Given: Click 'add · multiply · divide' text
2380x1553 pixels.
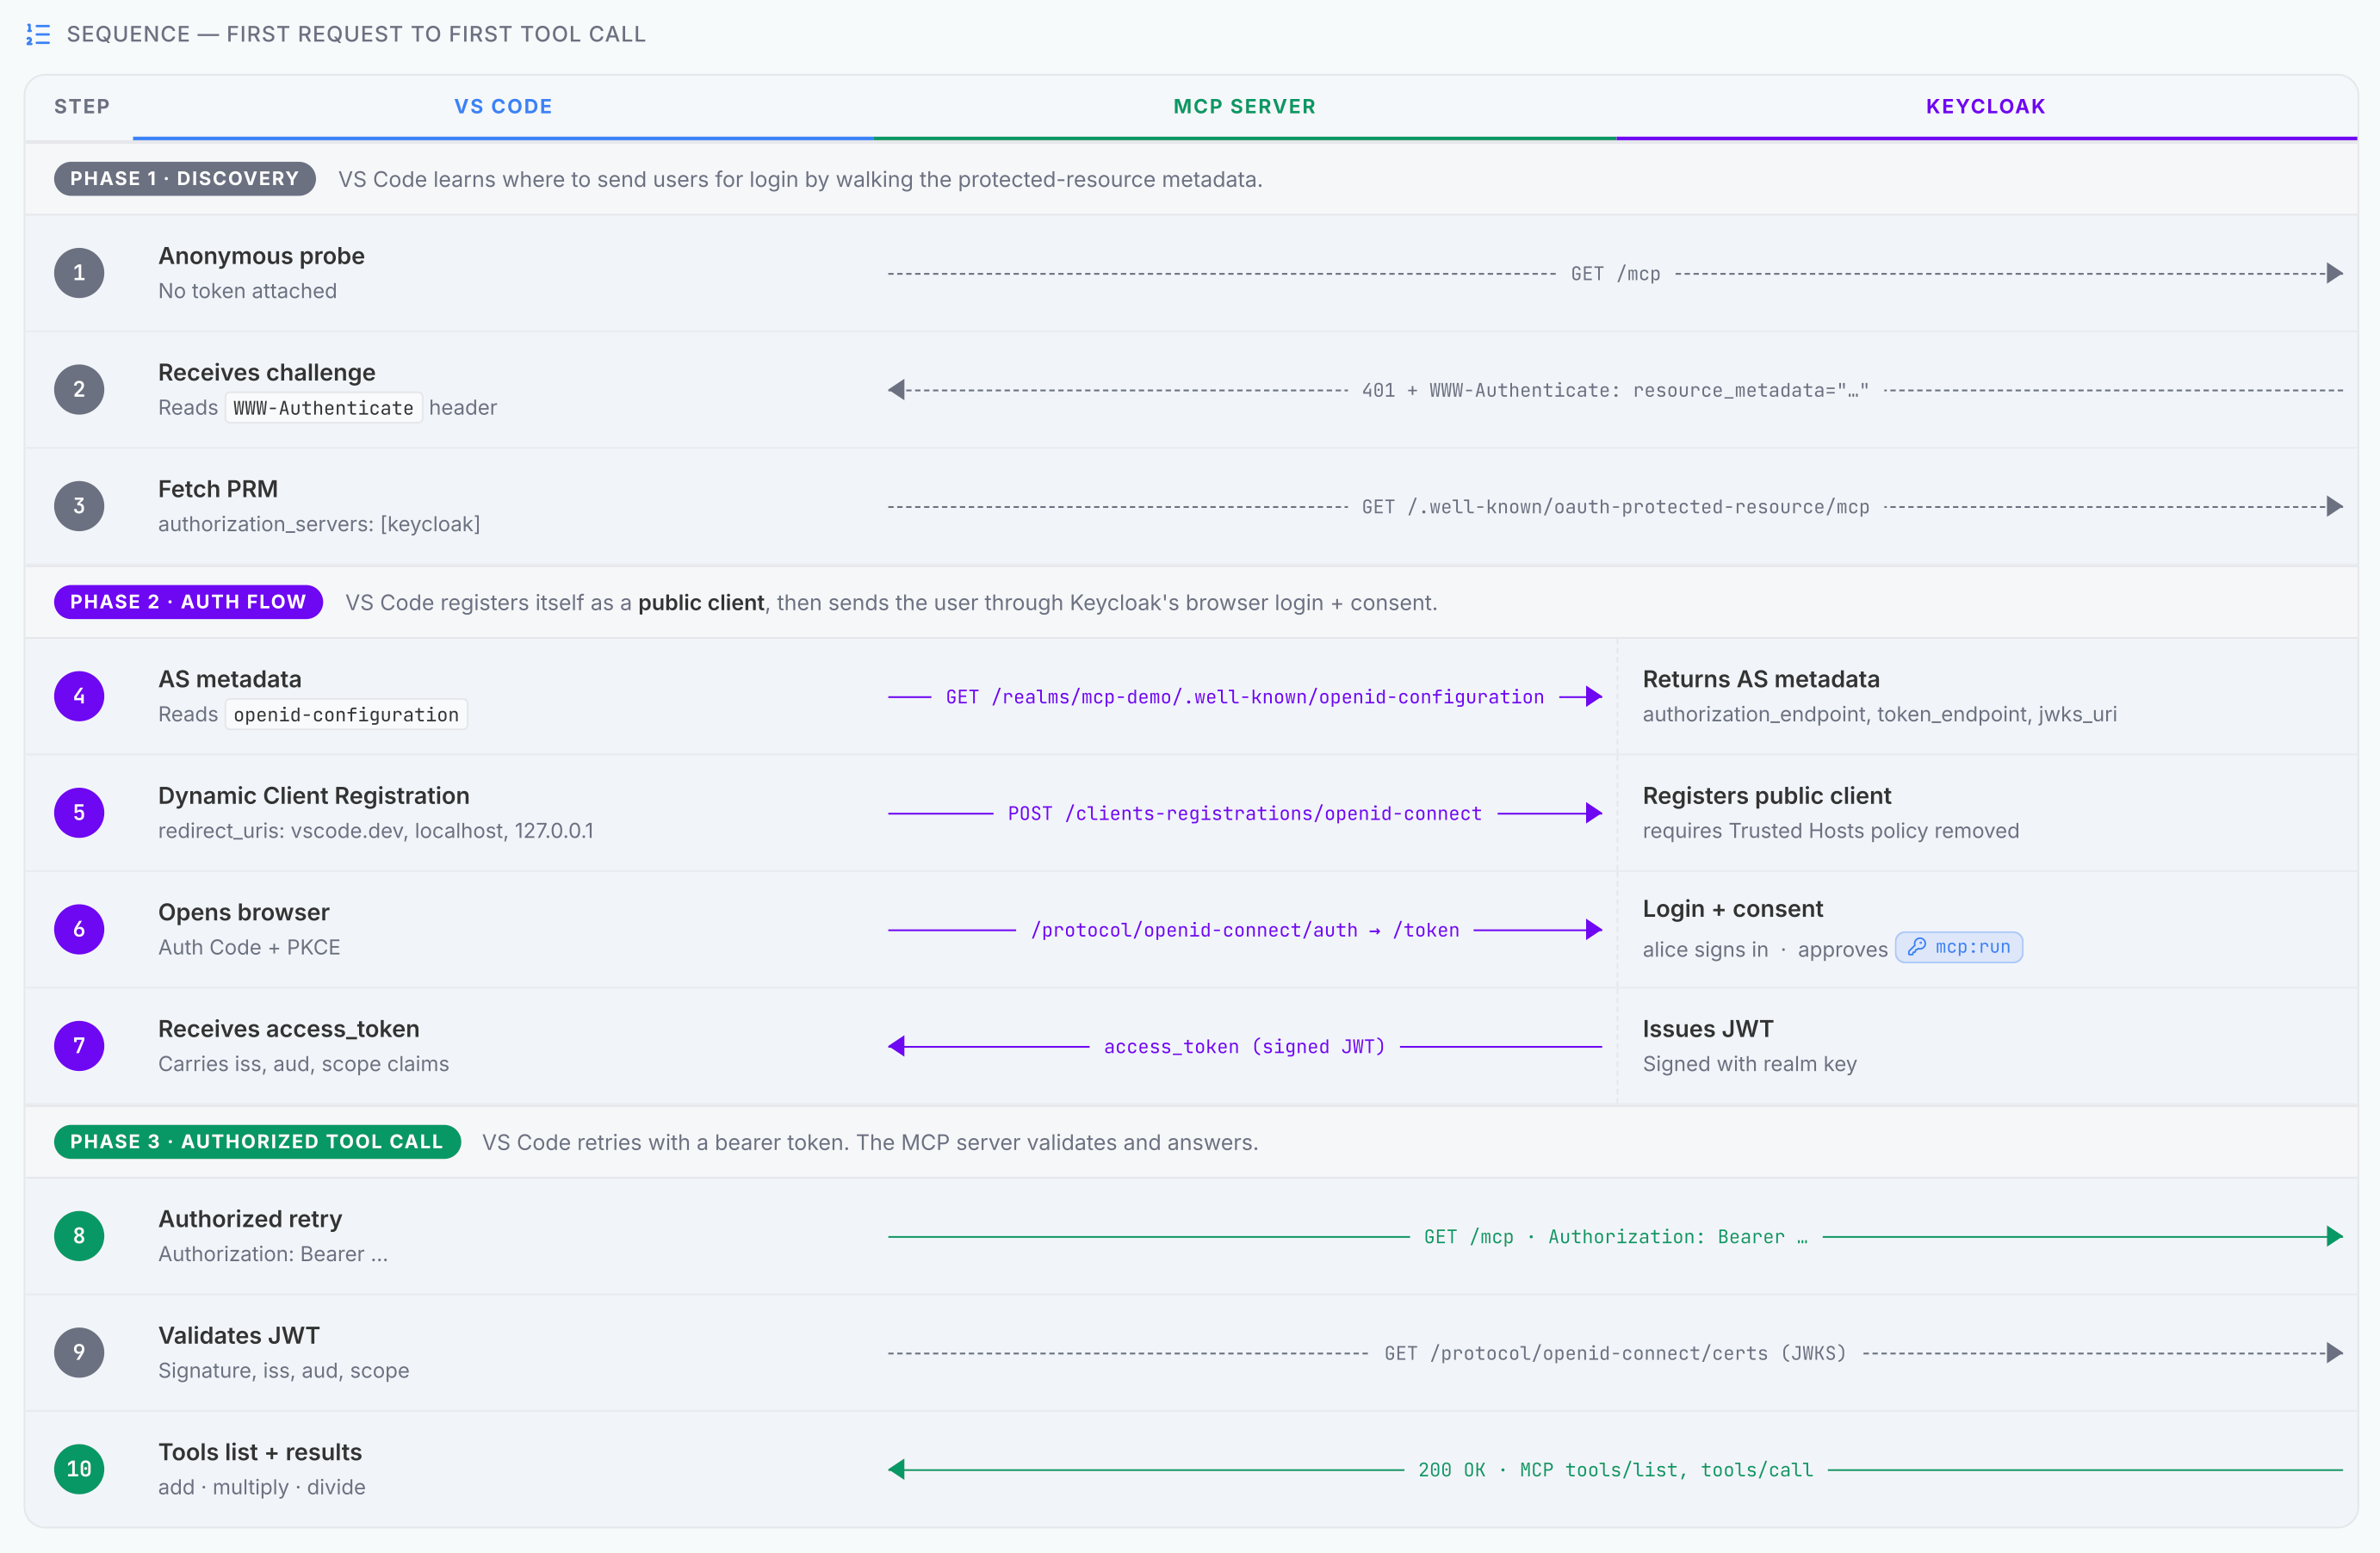Looking at the screenshot, I should point(261,1486).
